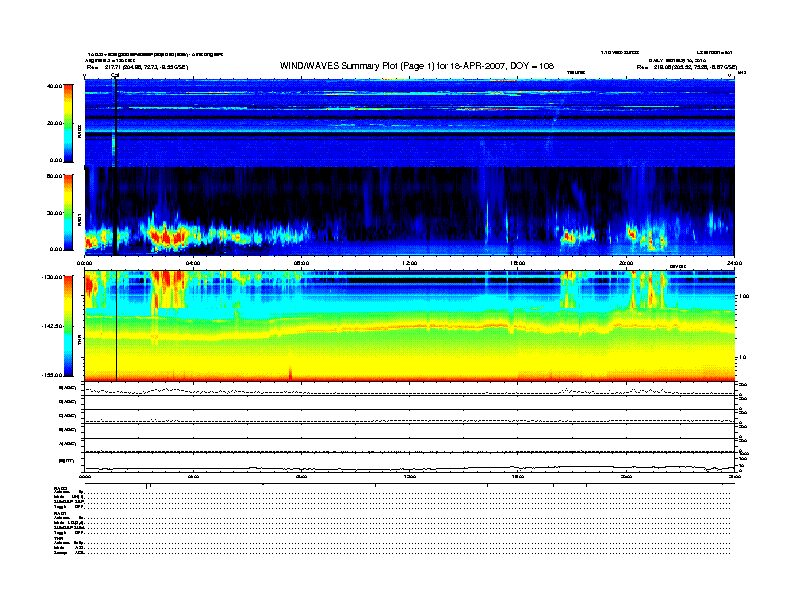The height and width of the screenshot is (612, 792).
Task: Click the 12:00 tick label below RAD1 panel
Action: pos(410,263)
